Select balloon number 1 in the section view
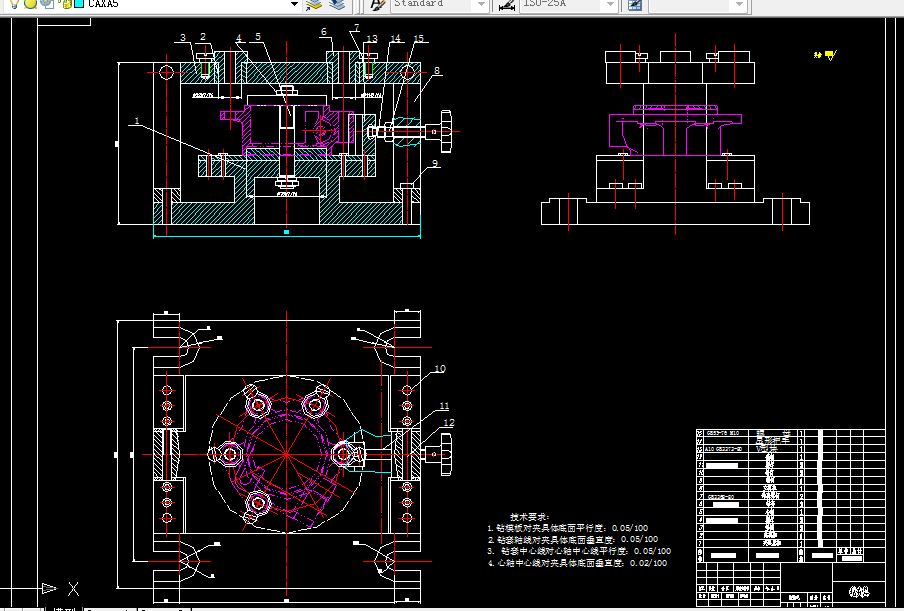Image resolution: width=904 pixels, height=611 pixels. tap(137, 120)
